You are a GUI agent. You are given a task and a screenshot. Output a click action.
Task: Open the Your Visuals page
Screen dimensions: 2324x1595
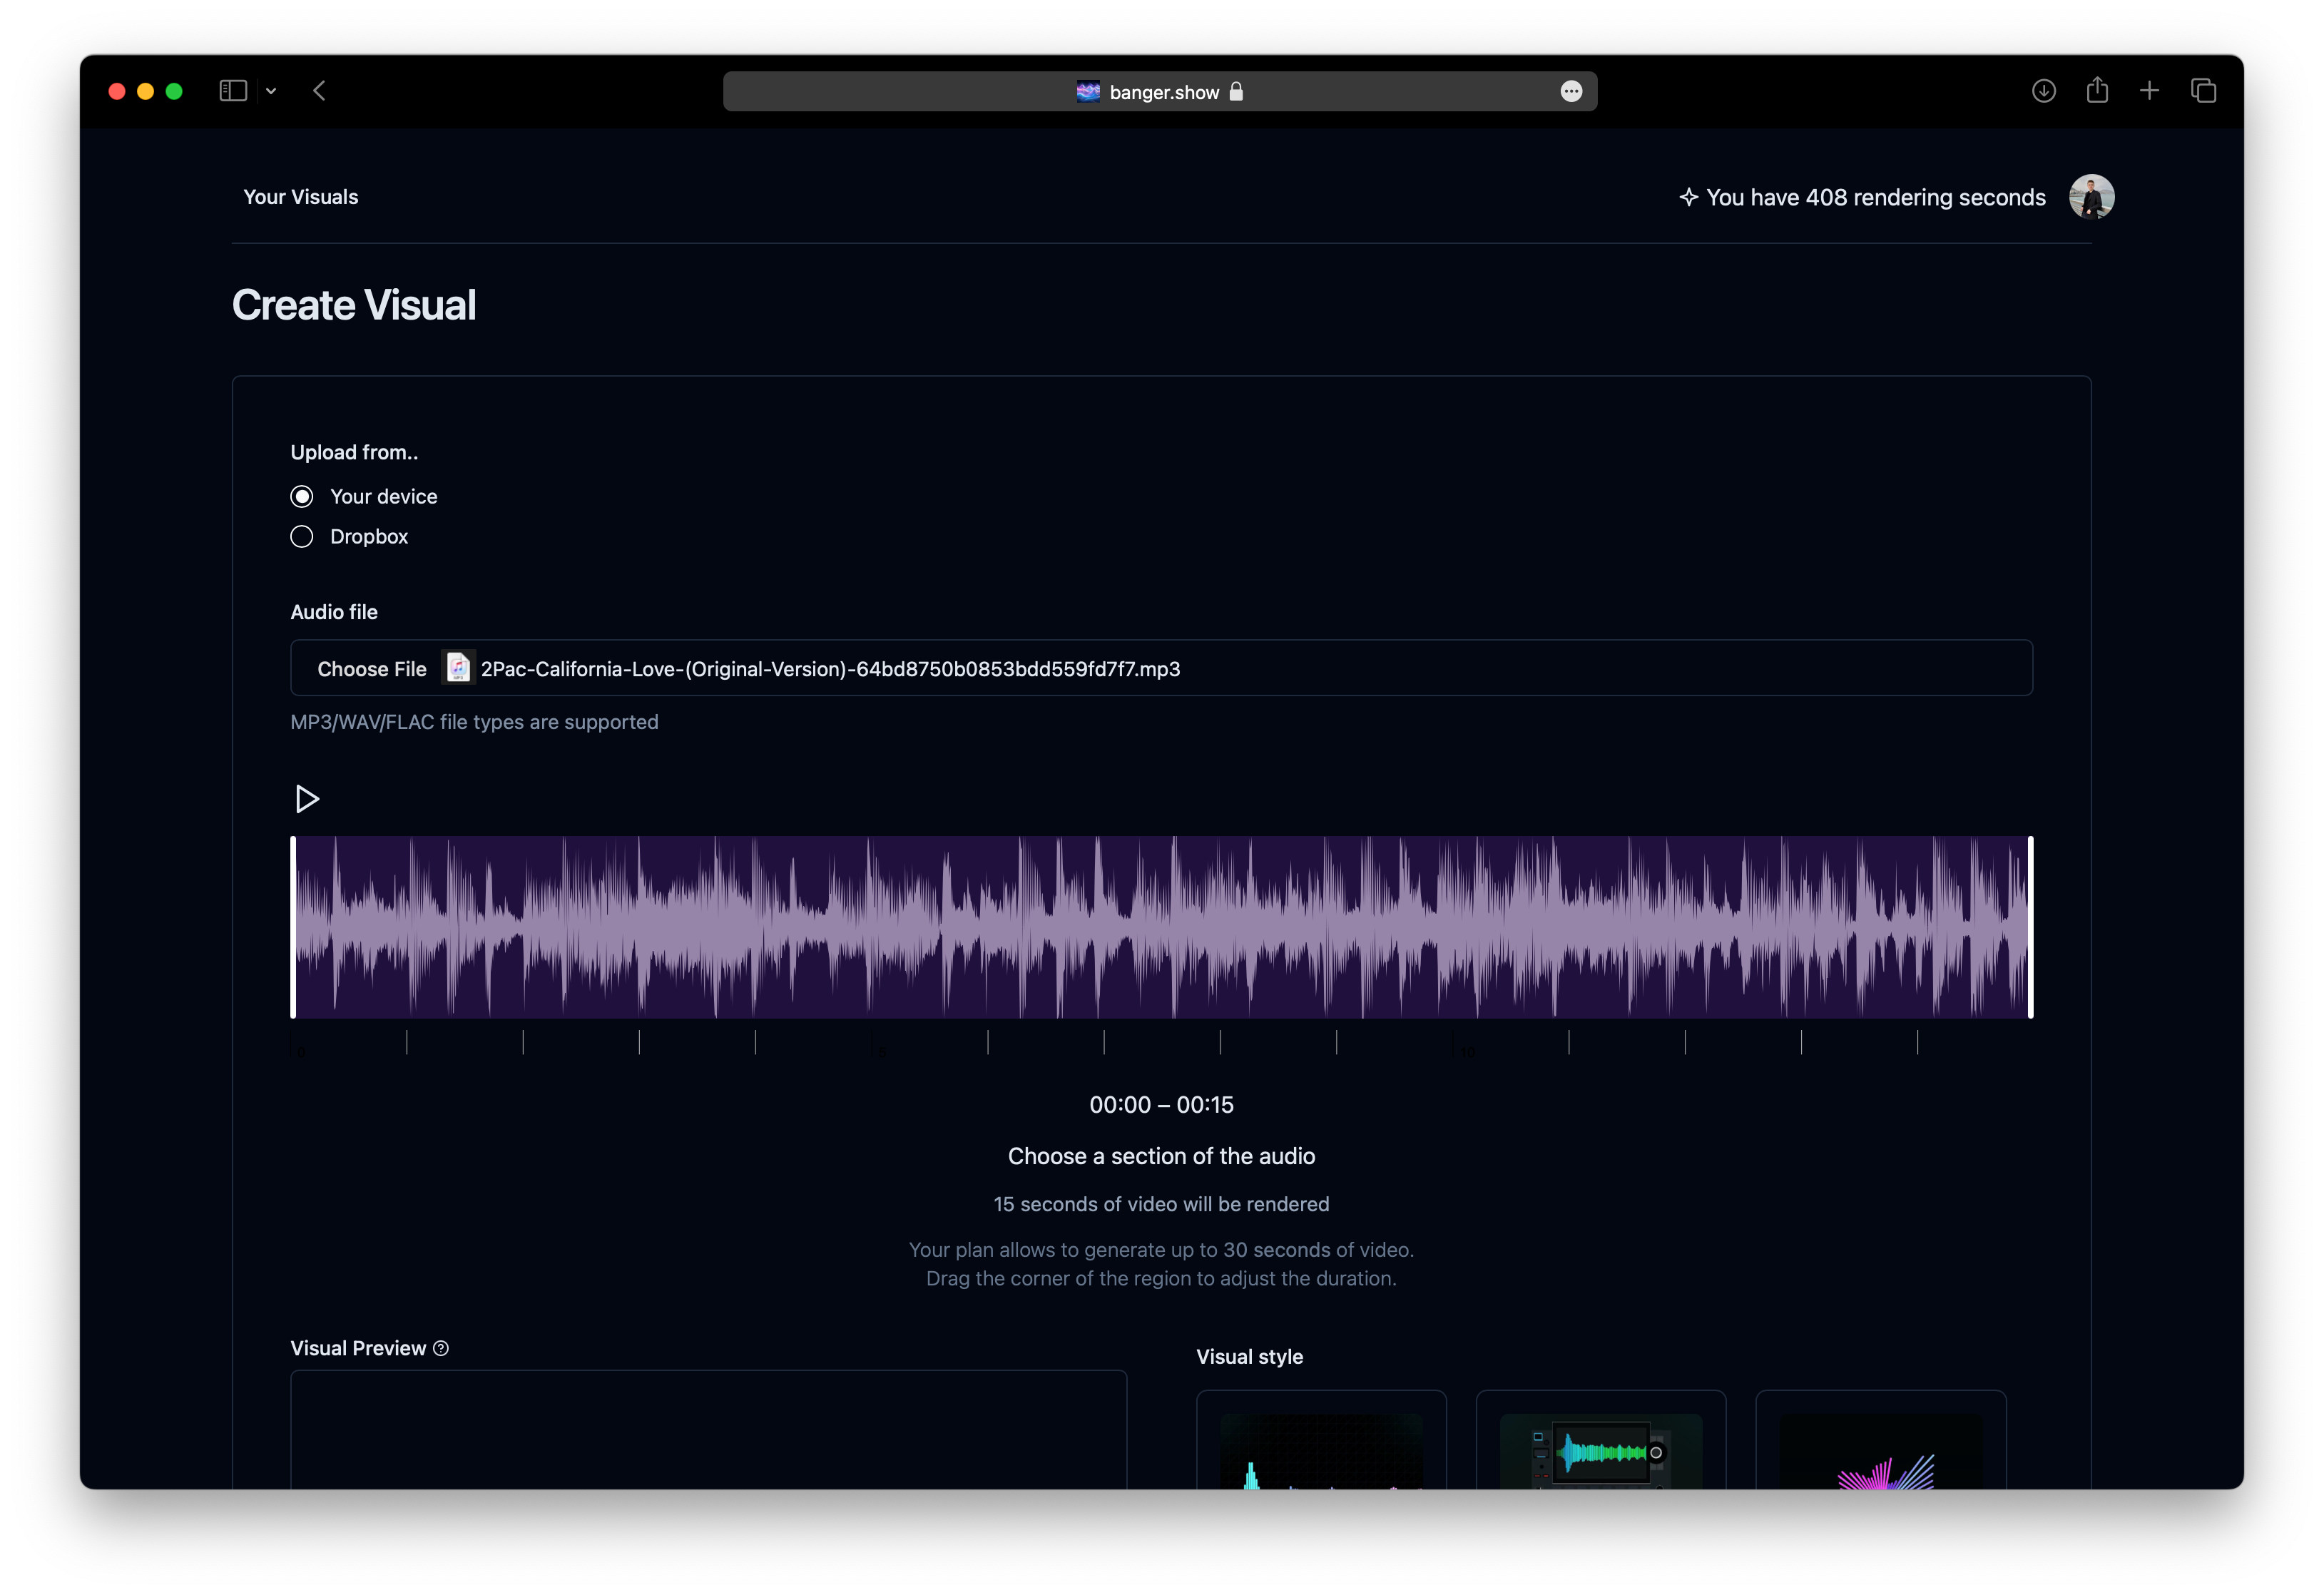click(301, 197)
